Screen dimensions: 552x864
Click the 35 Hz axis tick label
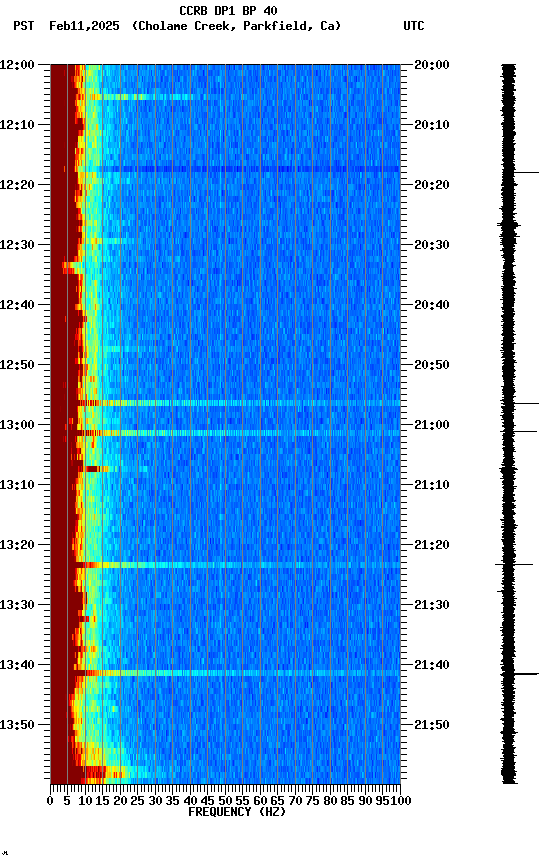point(172,801)
